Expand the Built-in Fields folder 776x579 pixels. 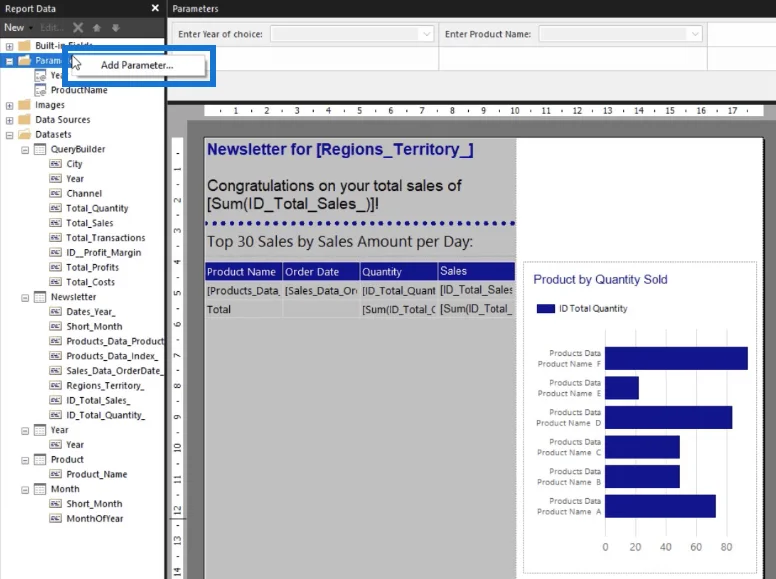(9, 46)
